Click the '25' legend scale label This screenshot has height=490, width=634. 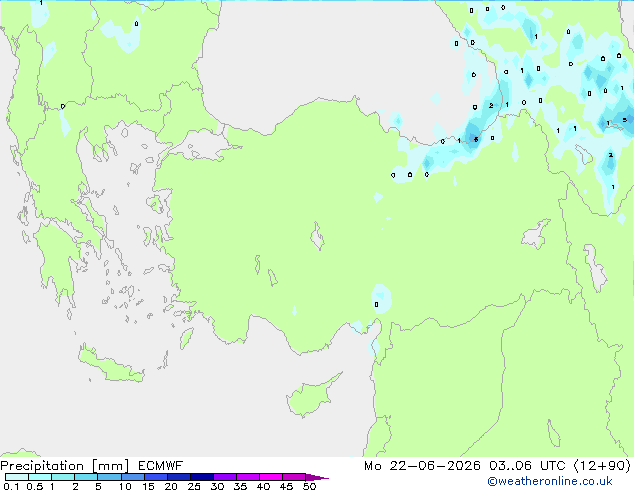[194, 486]
